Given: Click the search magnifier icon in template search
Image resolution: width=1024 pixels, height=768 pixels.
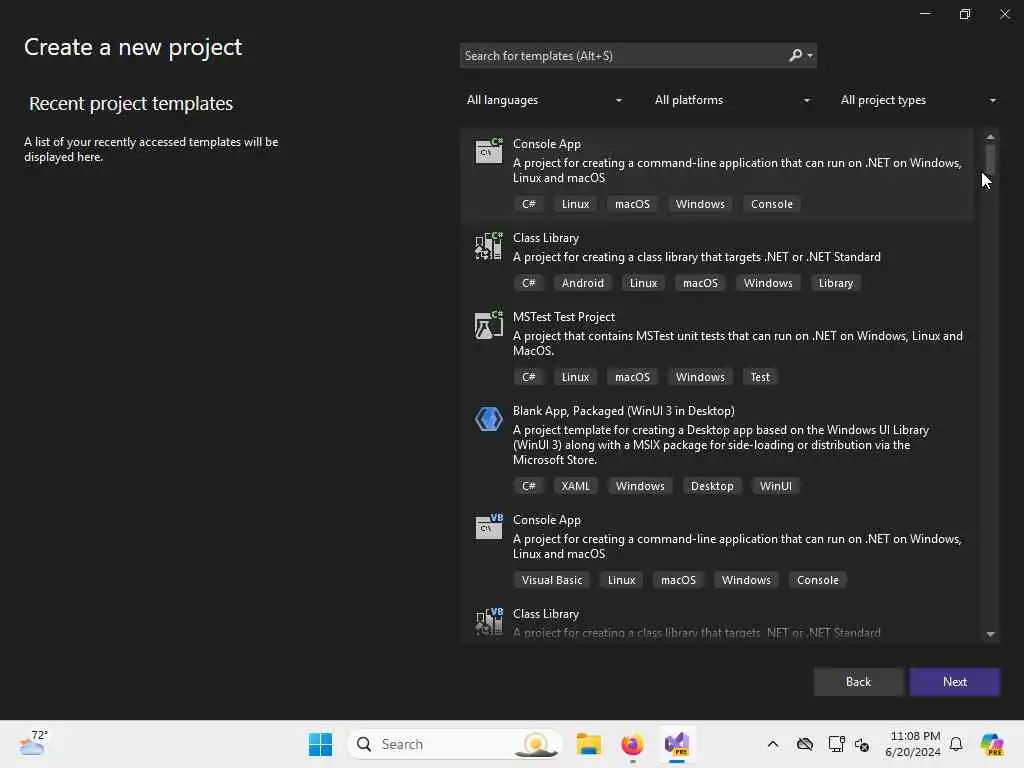Looking at the screenshot, I should pyautogui.click(x=795, y=56).
